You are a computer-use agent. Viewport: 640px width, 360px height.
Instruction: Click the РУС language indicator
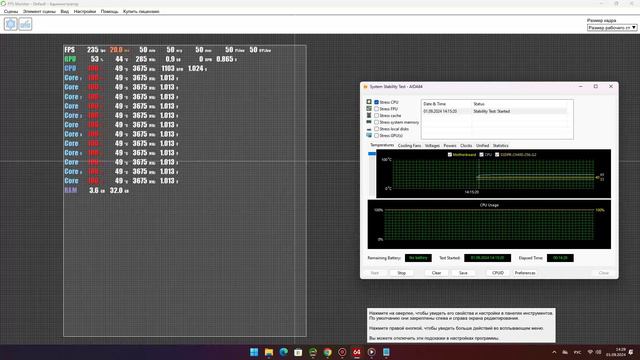tap(578, 352)
